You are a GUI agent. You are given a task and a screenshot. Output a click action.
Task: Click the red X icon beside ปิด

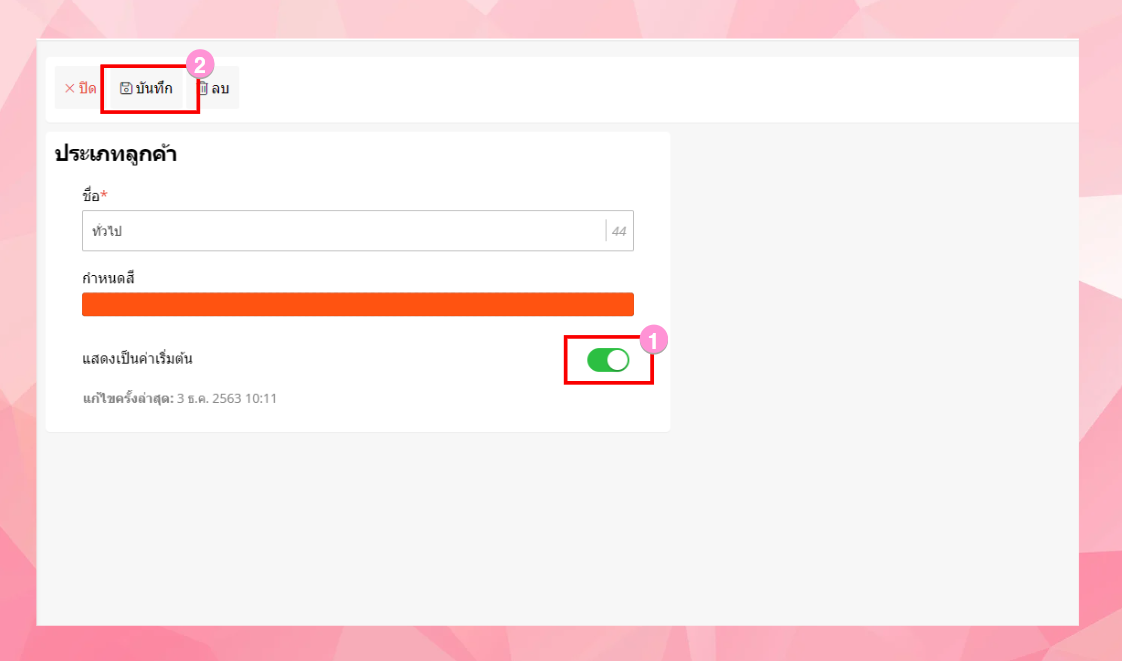click(x=69, y=88)
